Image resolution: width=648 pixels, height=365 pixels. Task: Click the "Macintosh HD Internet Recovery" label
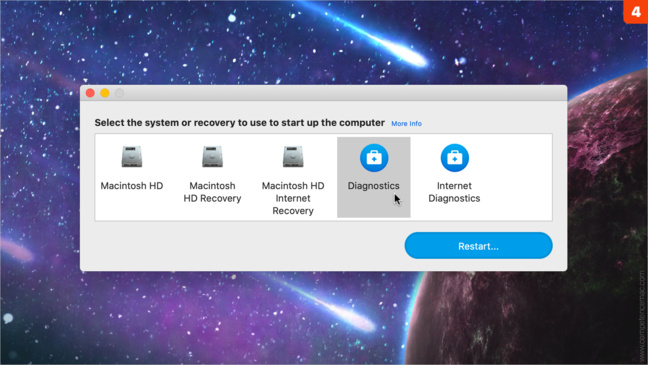(293, 198)
